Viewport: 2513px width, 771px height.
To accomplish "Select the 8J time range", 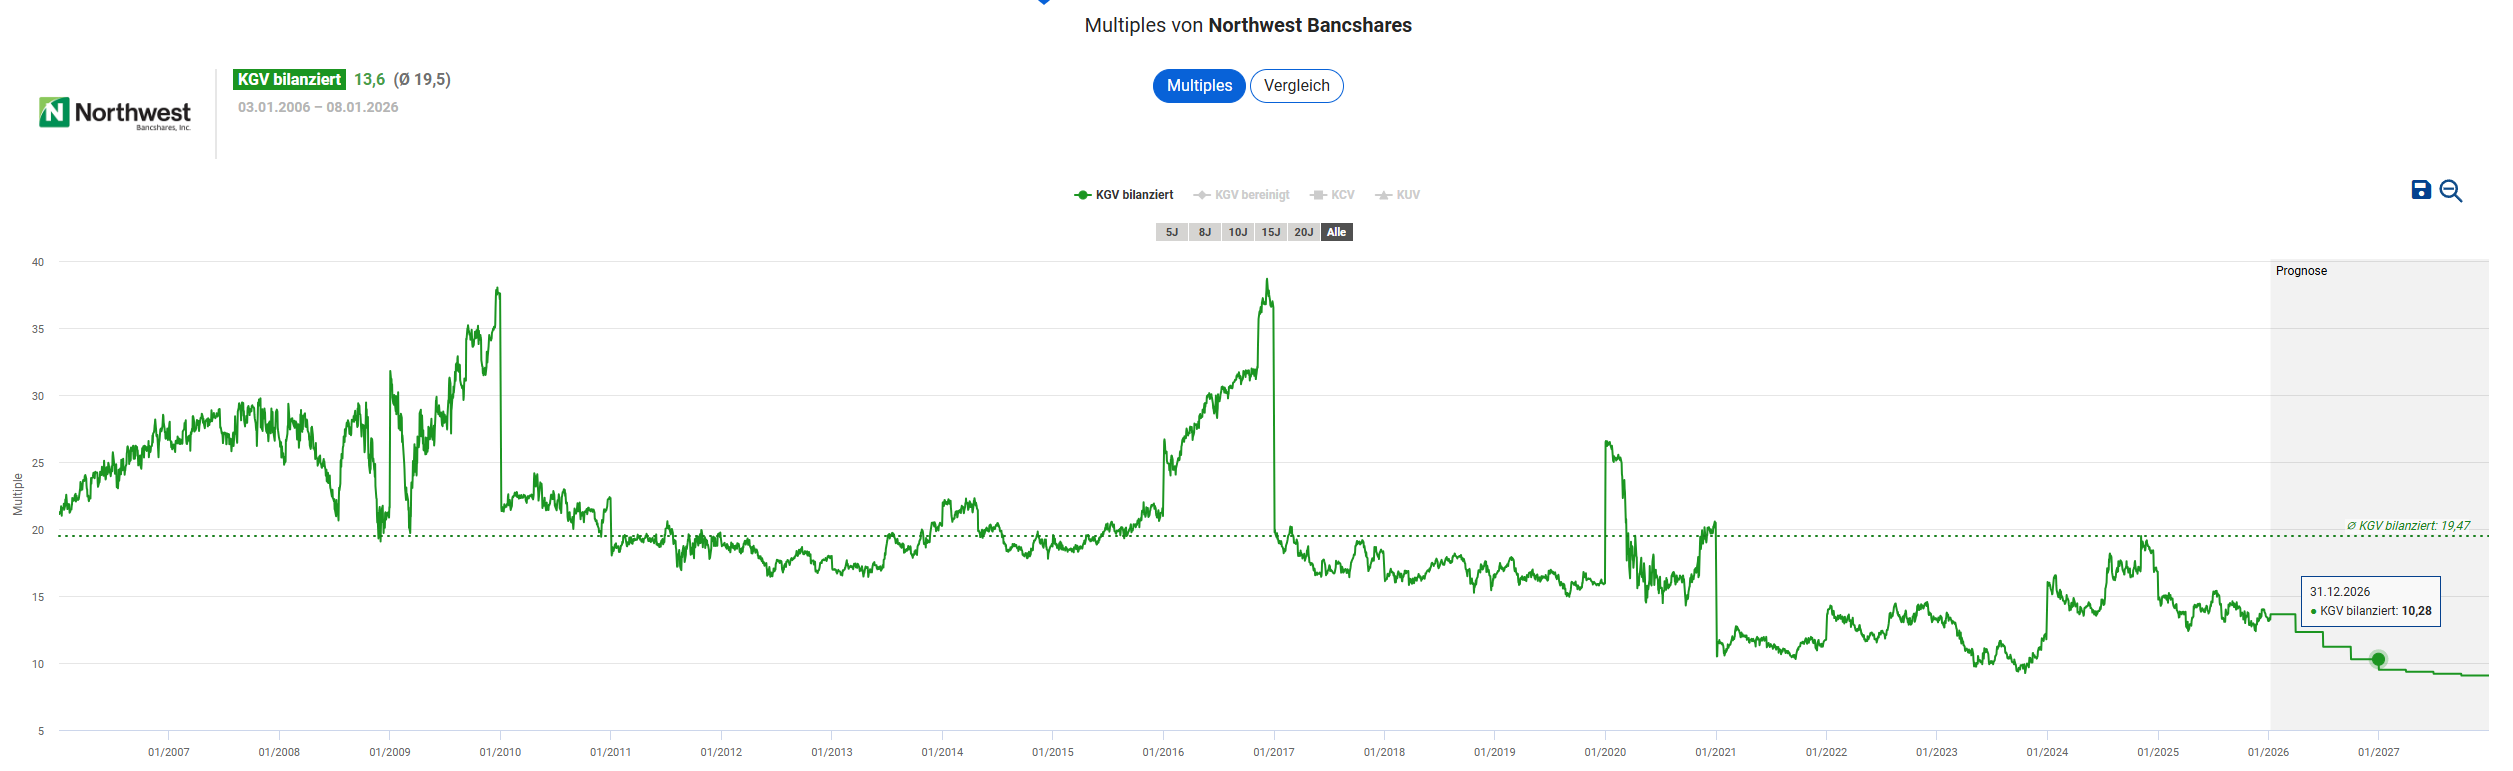I will [1205, 232].
